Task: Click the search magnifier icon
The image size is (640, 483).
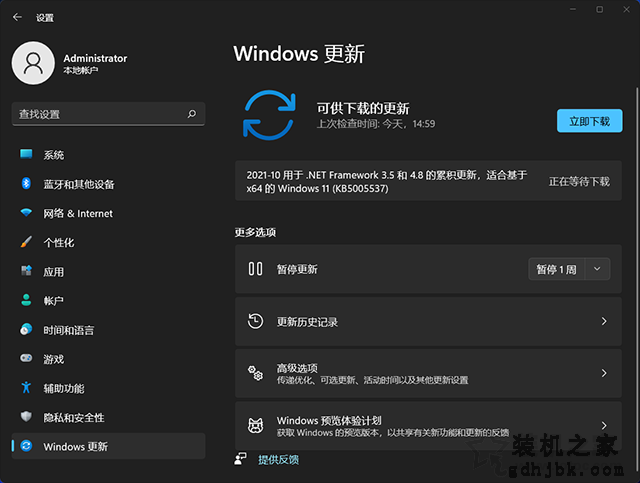Action: coord(191,114)
